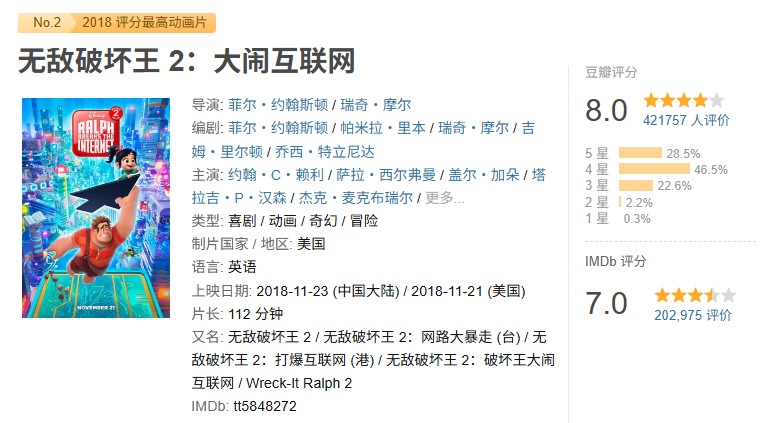Open writer 乔西·特立尼达 link
The height and width of the screenshot is (423, 778).
pos(325,151)
